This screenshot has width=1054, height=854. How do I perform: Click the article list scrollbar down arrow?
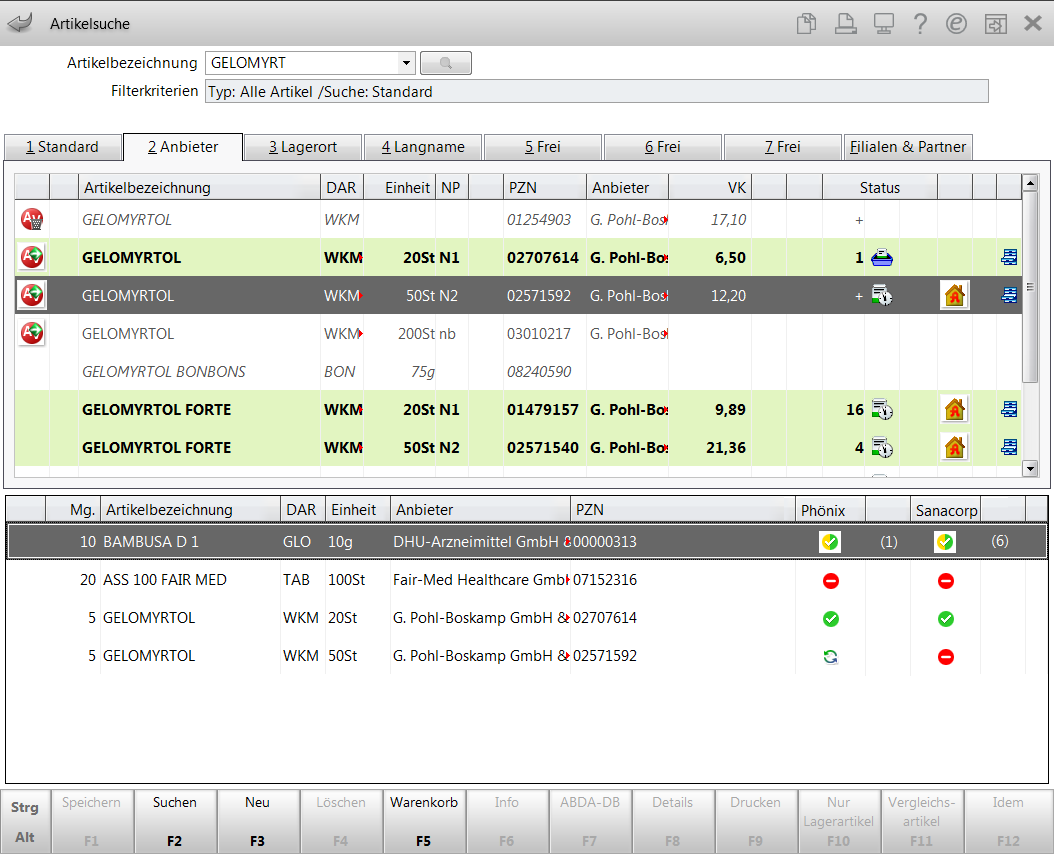[x=1030, y=469]
